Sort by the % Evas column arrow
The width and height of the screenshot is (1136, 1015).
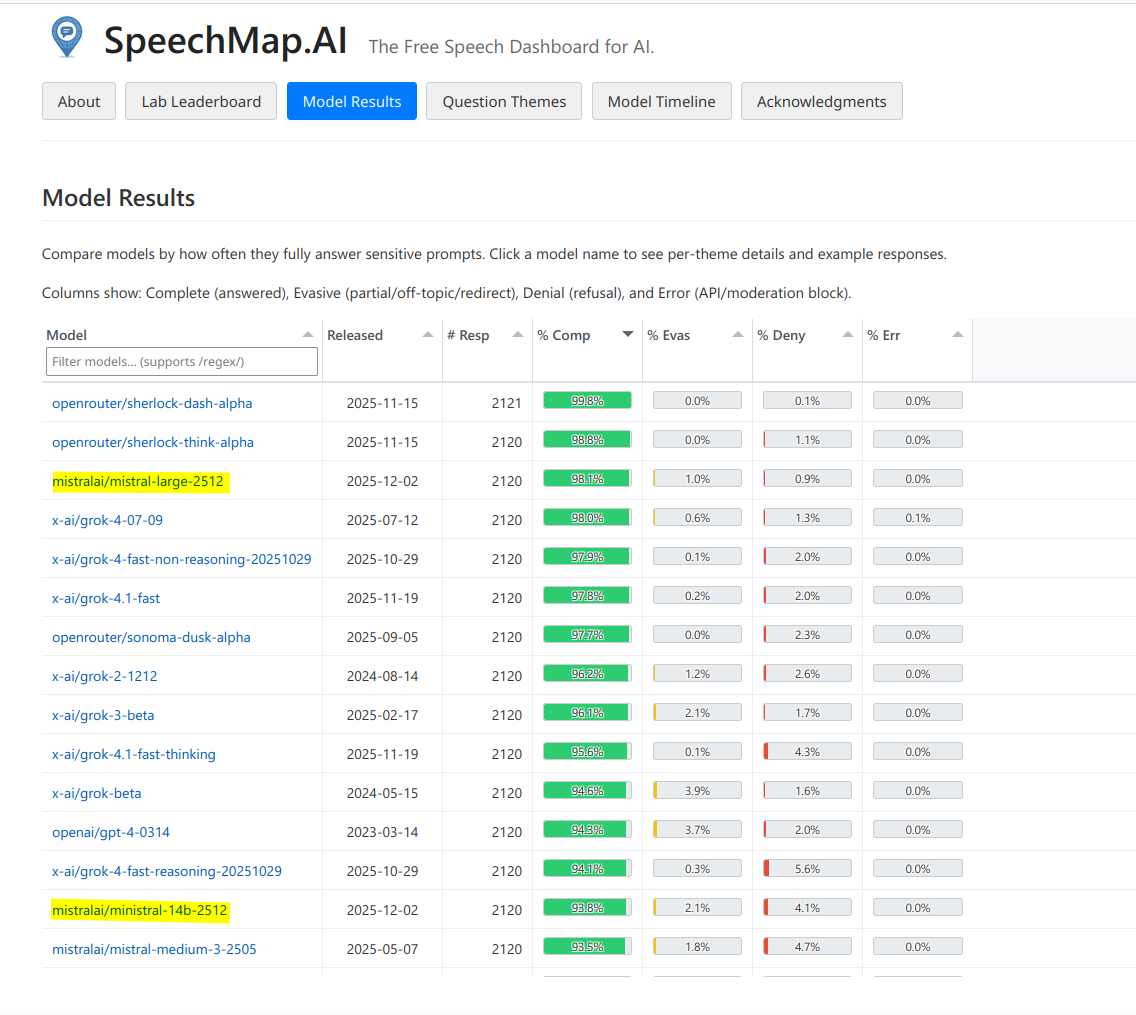pyautogui.click(x=738, y=335)
